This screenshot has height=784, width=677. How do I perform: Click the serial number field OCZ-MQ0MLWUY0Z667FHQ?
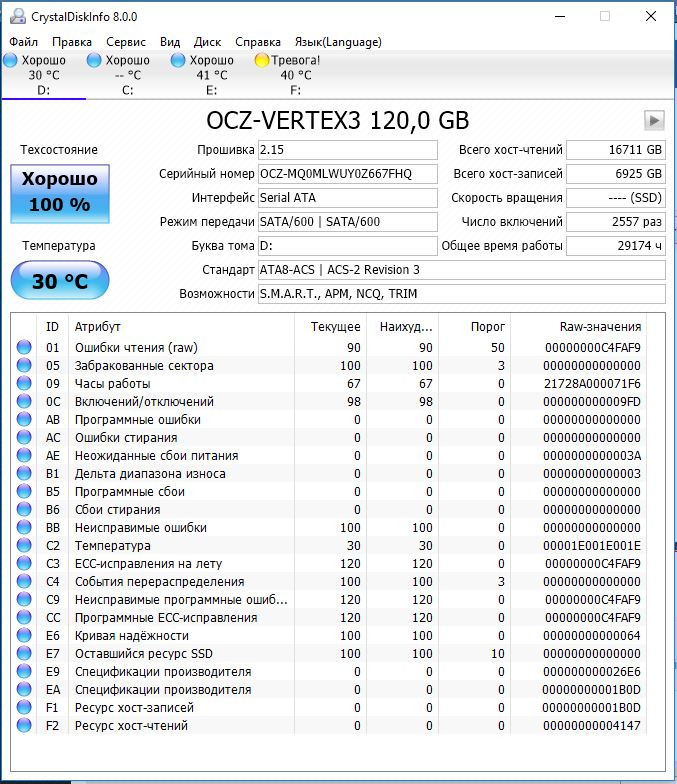click(x=348, y=174)
